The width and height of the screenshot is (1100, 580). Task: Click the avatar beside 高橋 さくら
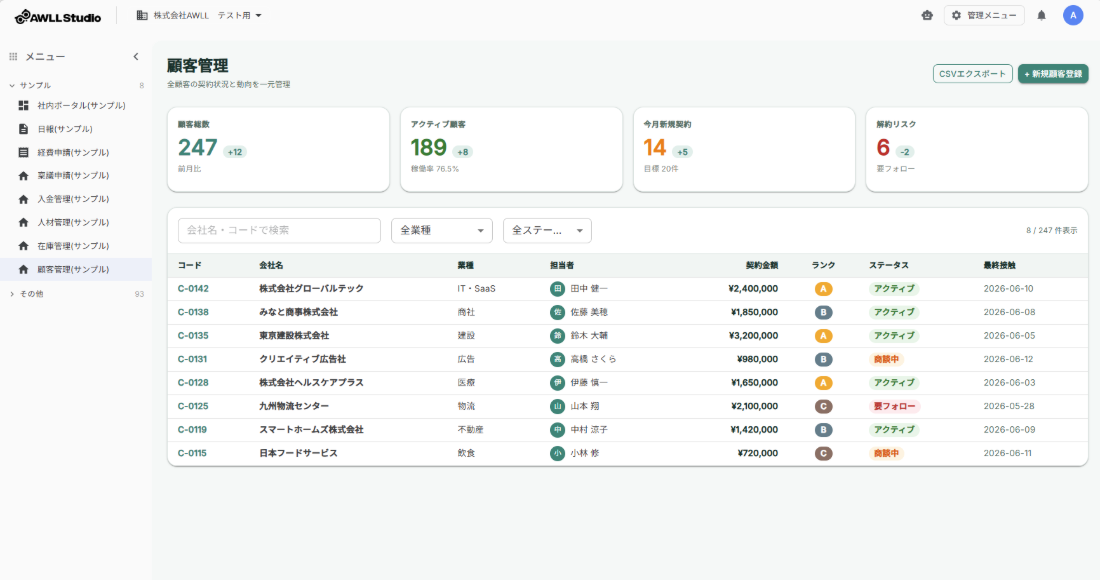(x=557, y=359)
